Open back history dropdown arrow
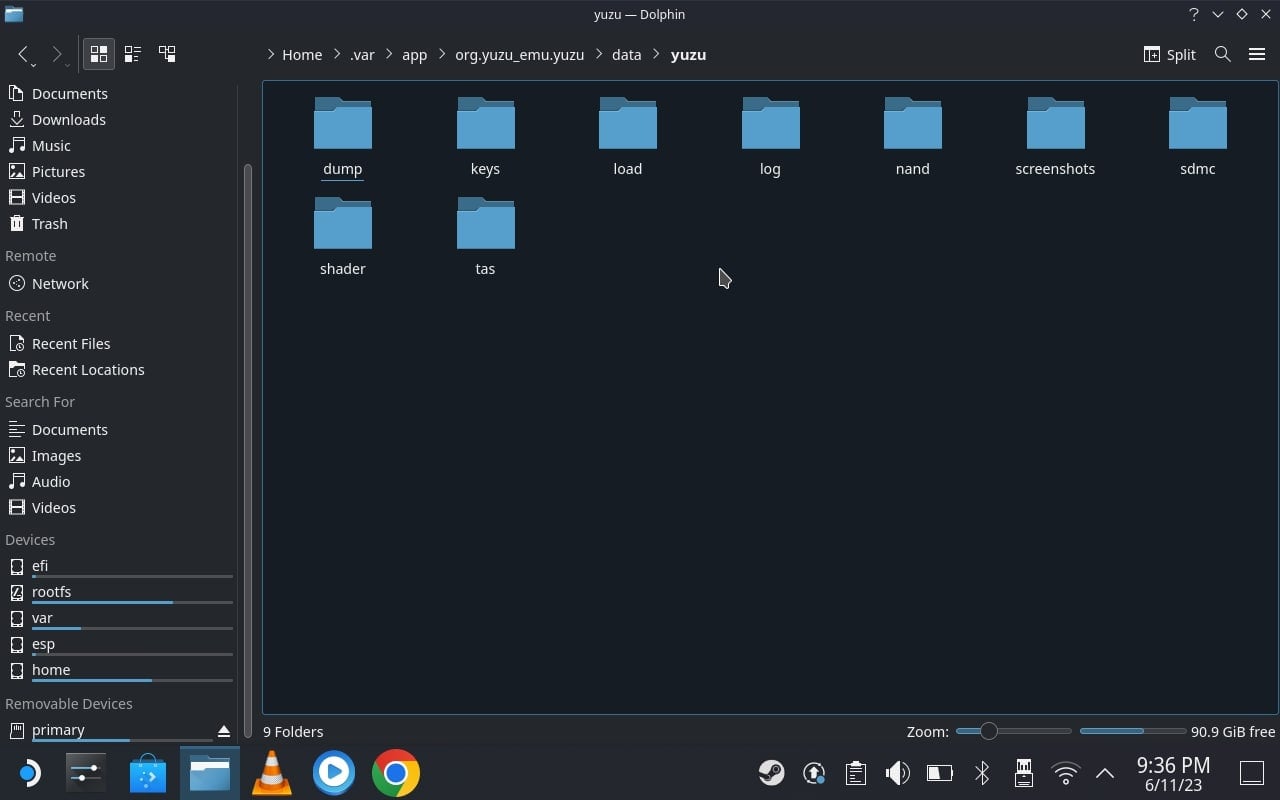This screenshot has height=800, width=1280. [33, 65]
